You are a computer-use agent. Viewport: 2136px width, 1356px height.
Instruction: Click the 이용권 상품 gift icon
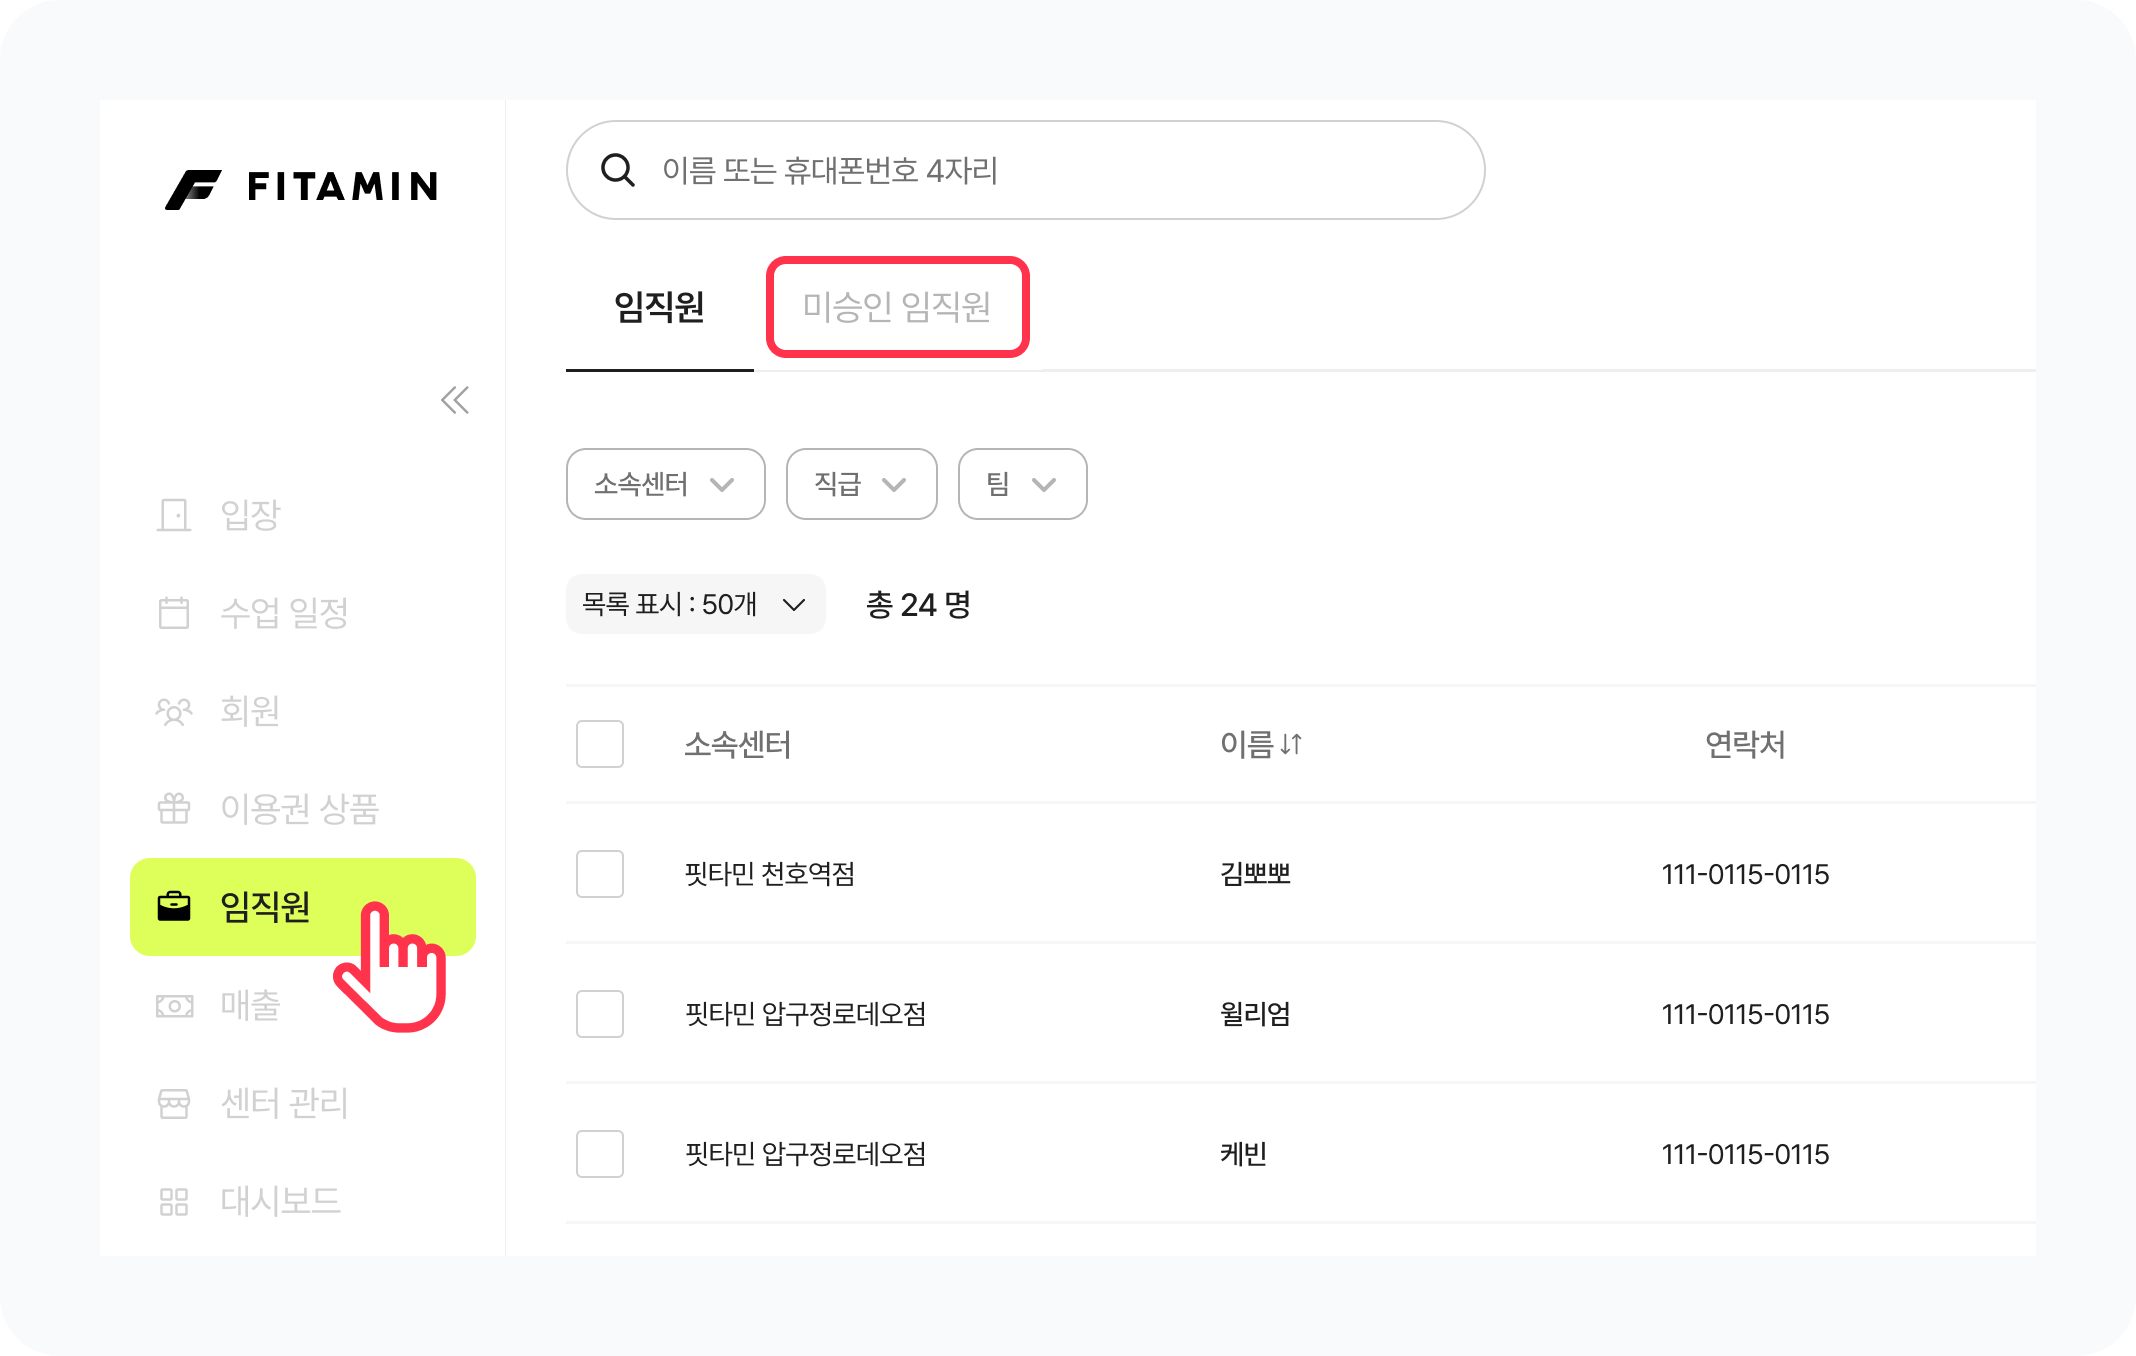tap(174, 808)
